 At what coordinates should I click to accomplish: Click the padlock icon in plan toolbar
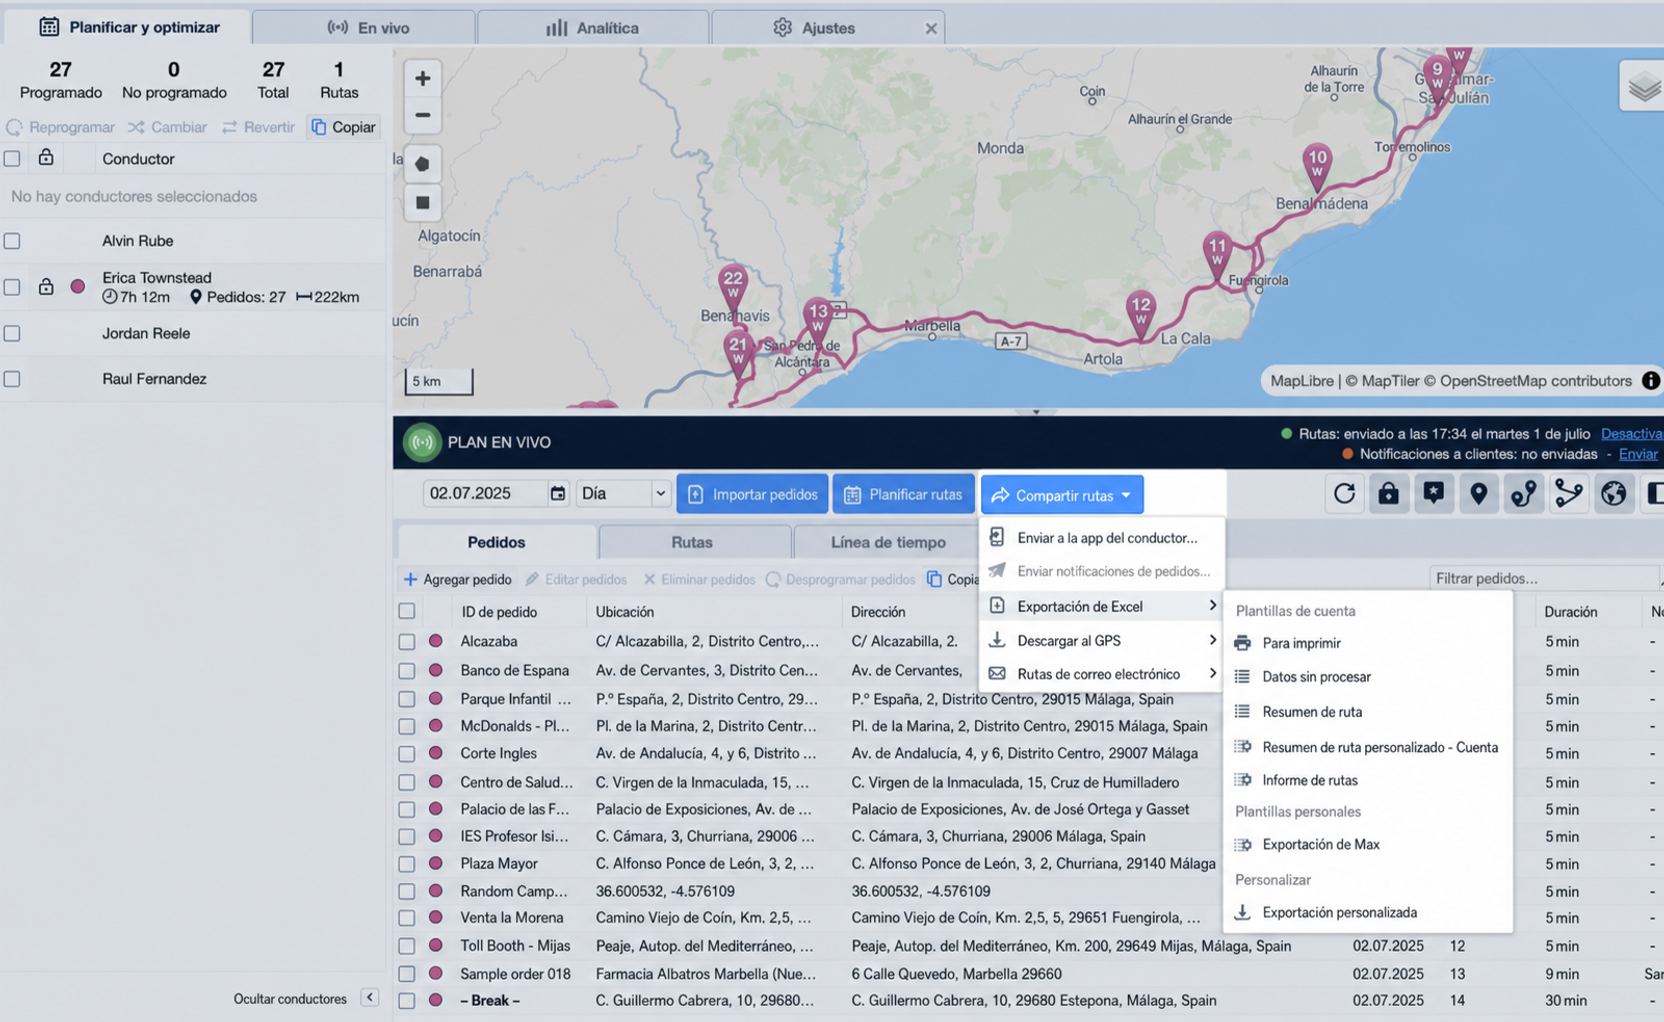[1389, 493]
